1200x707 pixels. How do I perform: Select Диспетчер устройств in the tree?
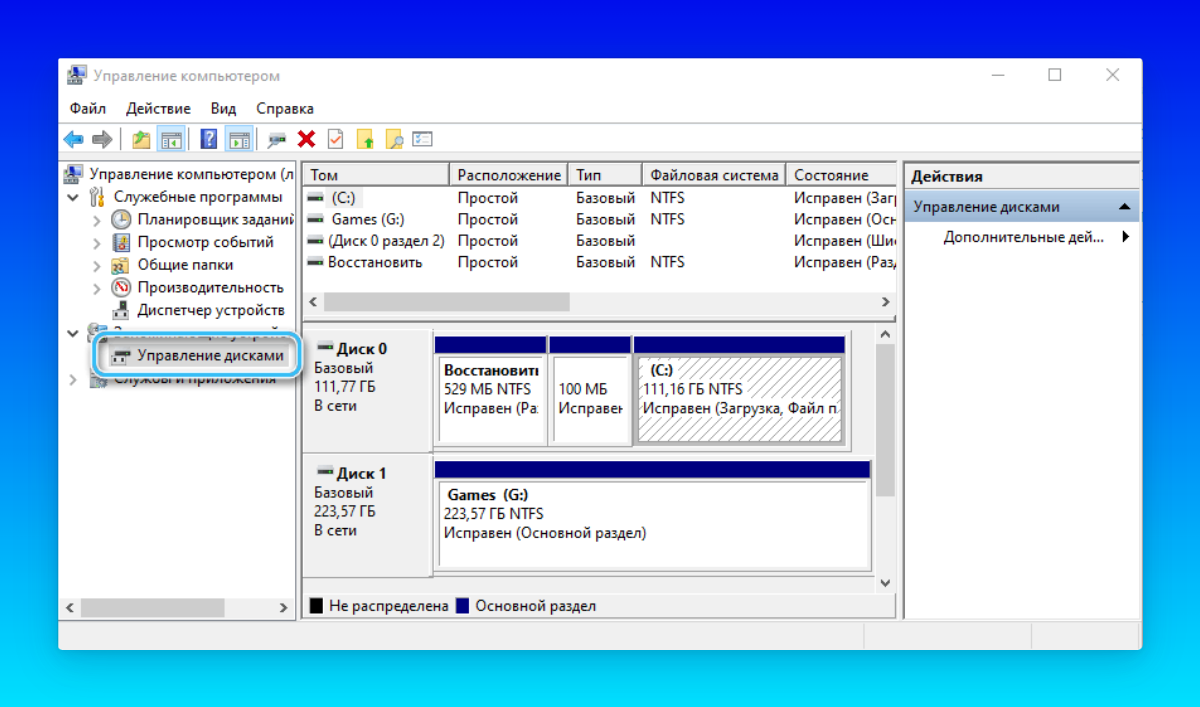point(210,310)
